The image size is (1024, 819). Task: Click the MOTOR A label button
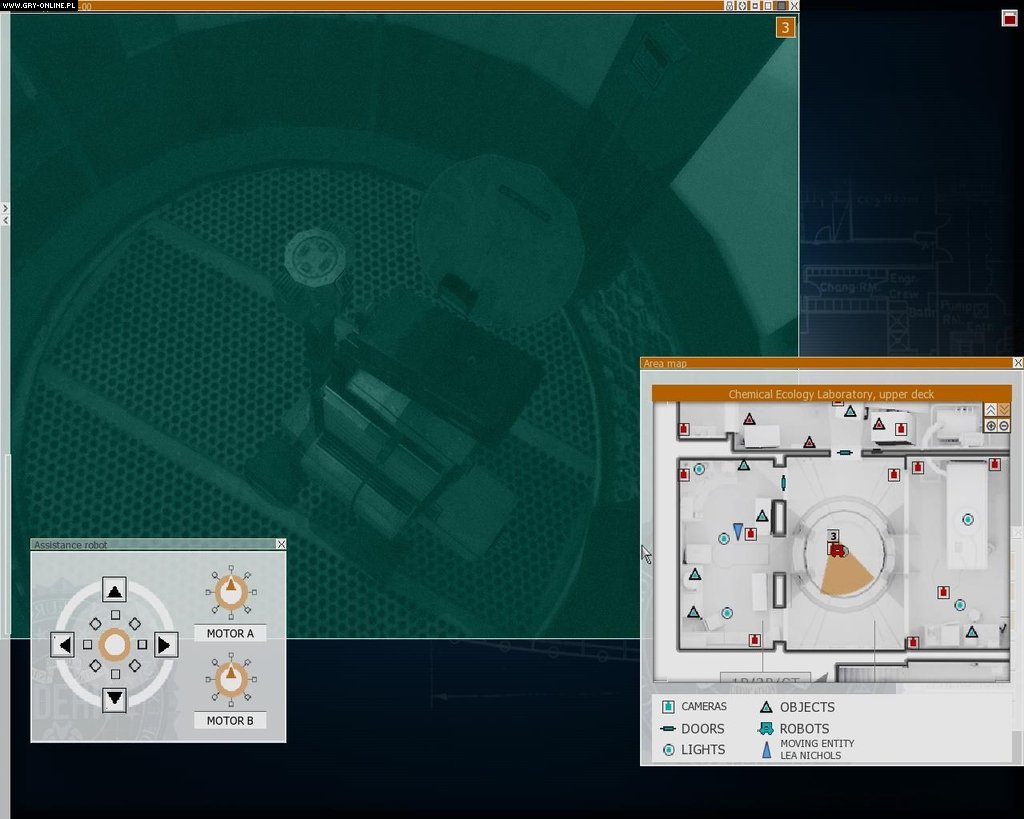[230, 633]
